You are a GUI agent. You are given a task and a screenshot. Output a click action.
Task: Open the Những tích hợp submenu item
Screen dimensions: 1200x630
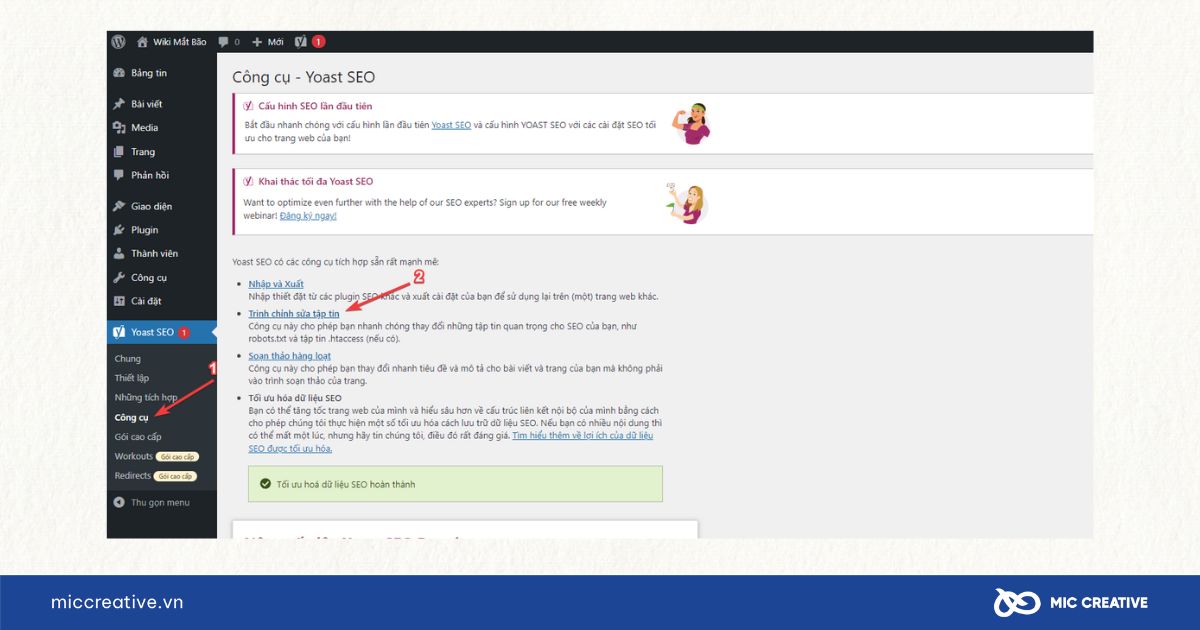click(146, 398)
